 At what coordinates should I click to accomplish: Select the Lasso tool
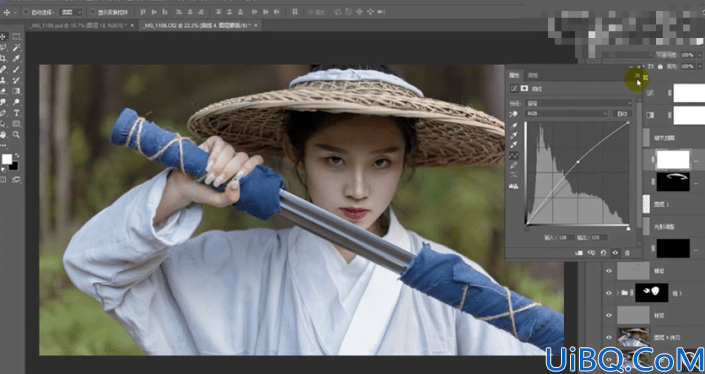pyautogui.click(x=3, y=48)
